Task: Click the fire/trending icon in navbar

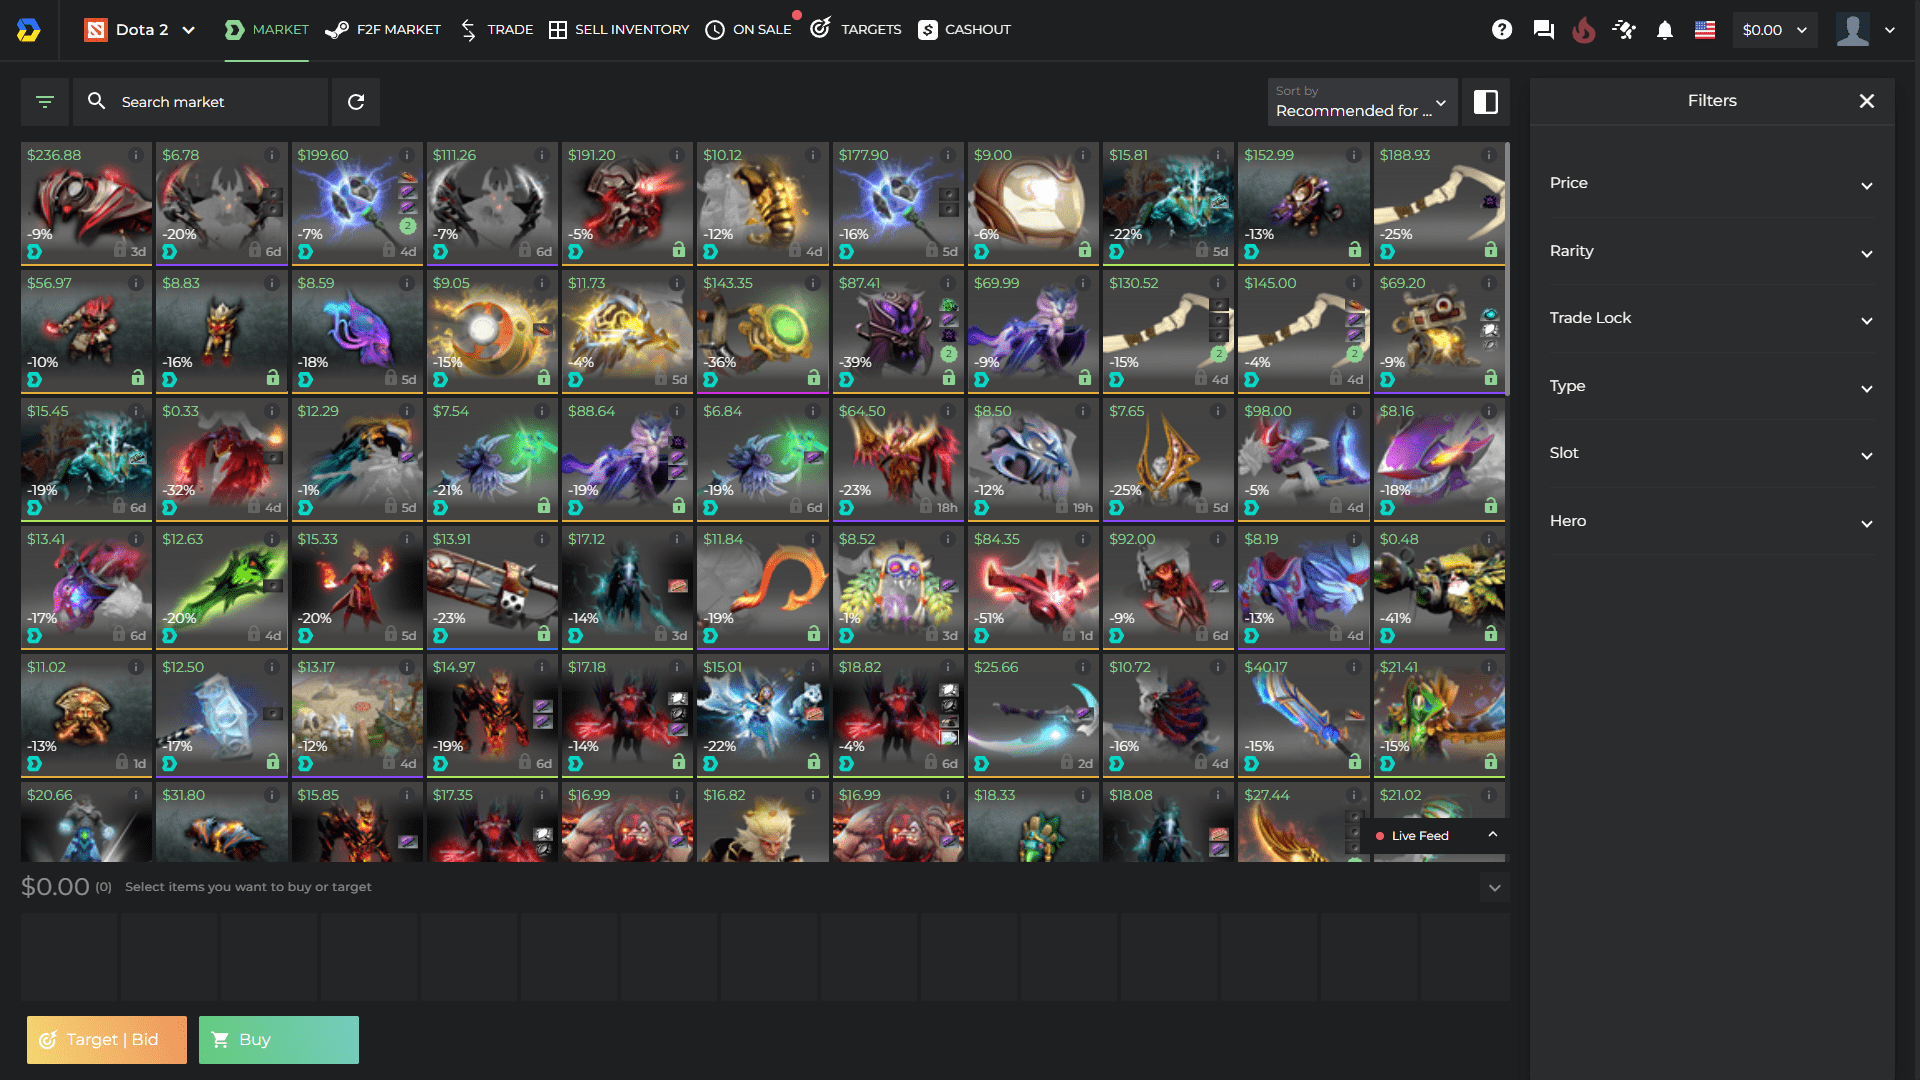Action: click(x=1578, y=29)
